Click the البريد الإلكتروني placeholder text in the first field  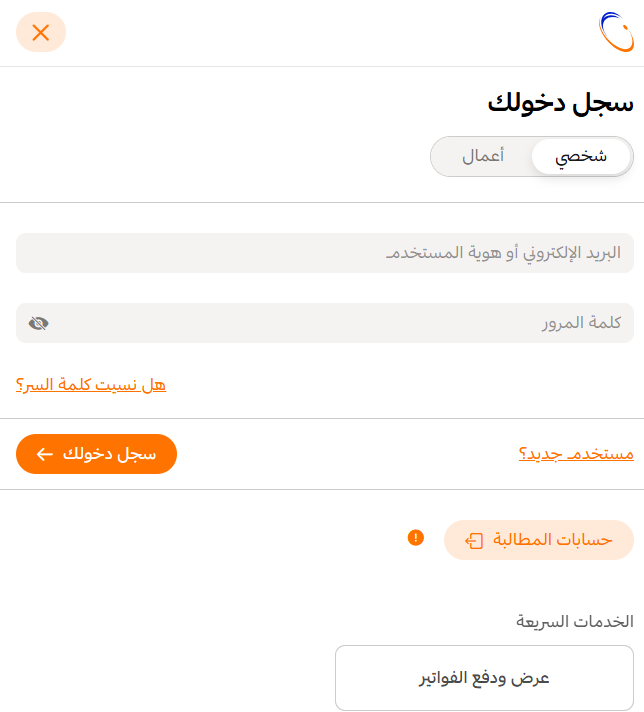(x=503, y=252)
